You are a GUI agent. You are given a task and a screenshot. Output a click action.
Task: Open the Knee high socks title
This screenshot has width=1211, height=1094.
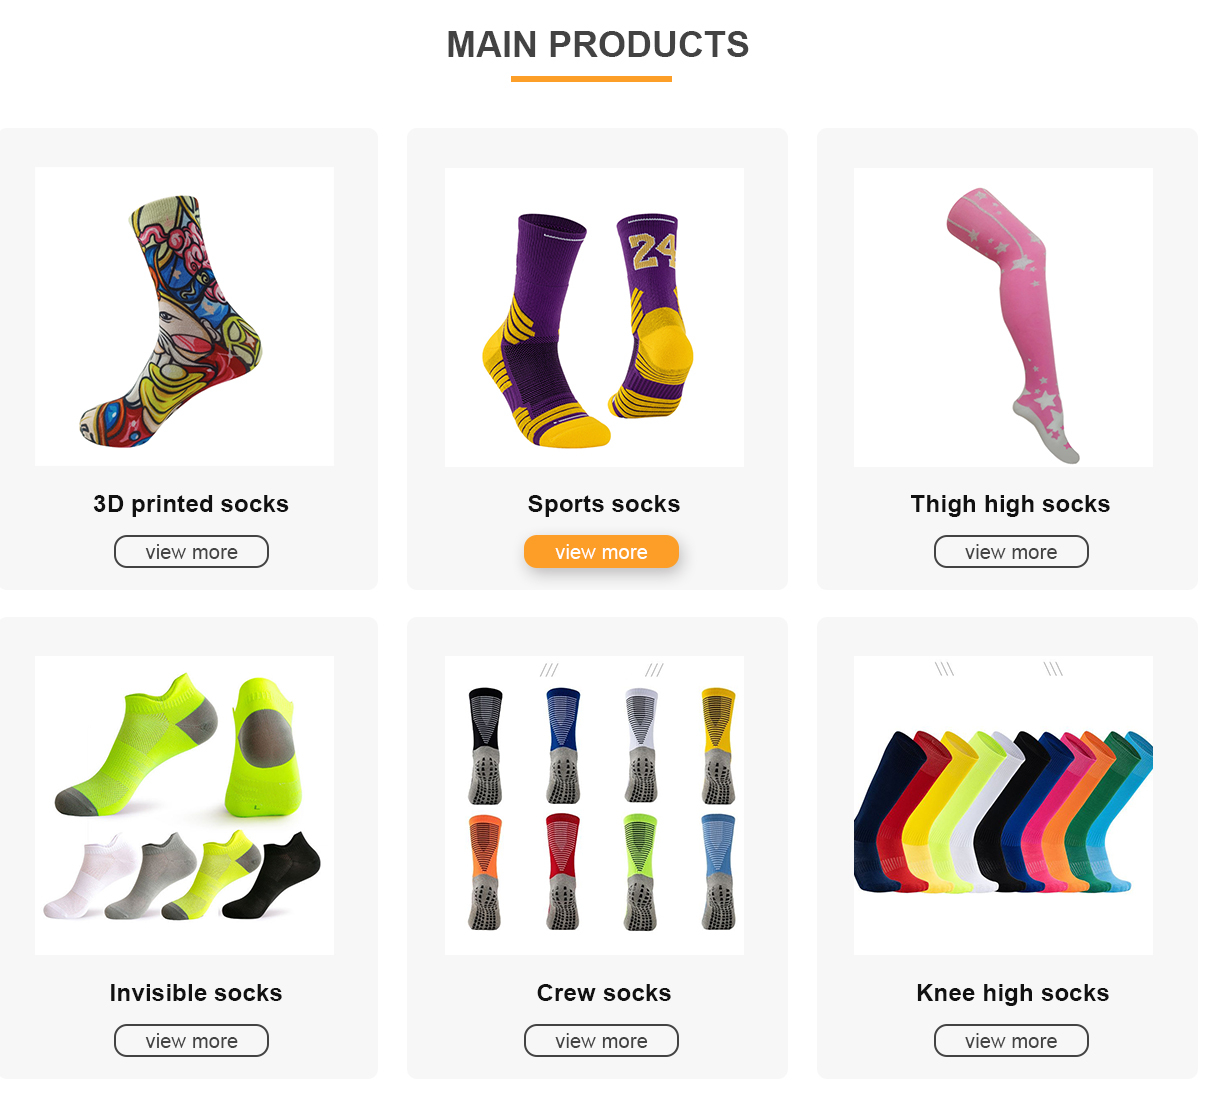[1013, 993]
